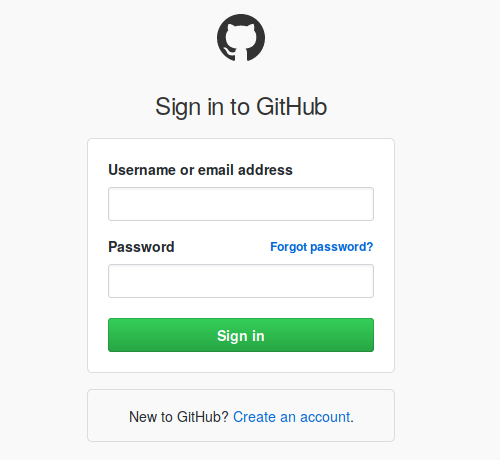Click the period after Create an account
Image resolution: width=500 pixels, height=460 pixels.
(352, 421)
